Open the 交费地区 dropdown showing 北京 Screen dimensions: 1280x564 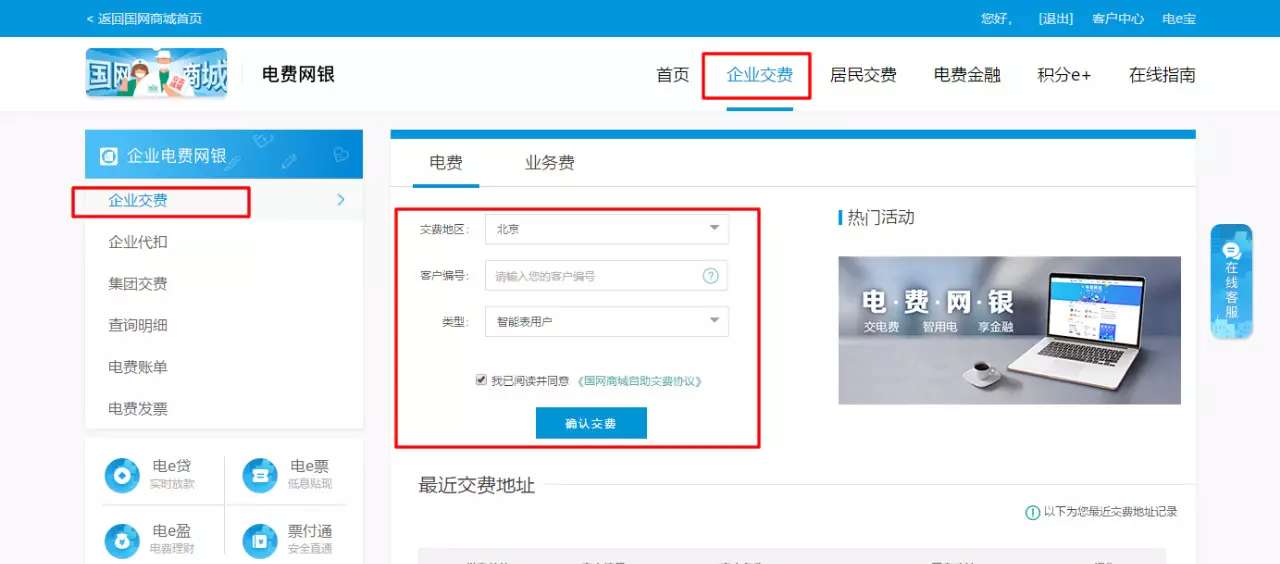pyautogui.click(x=607, y=229)
